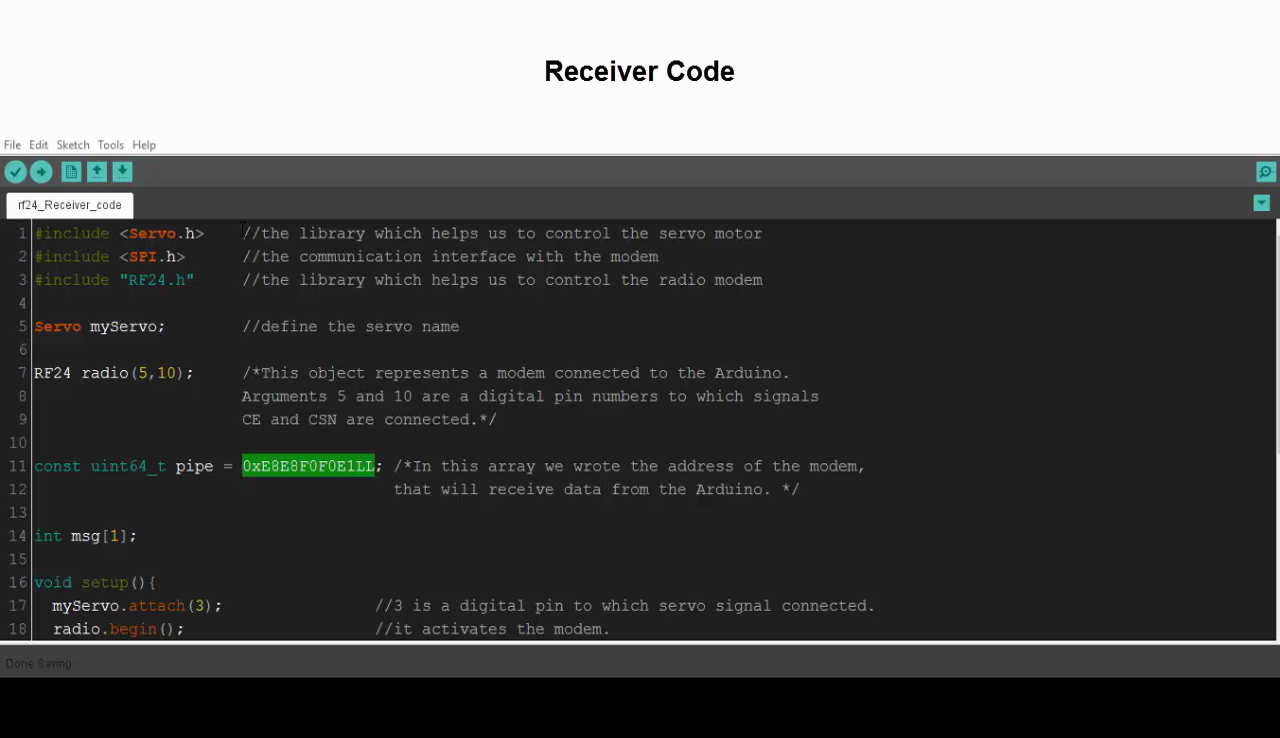Click line number 11 in gutter
This screenshot has width=1280, height=738.
[x=17, y=466]
